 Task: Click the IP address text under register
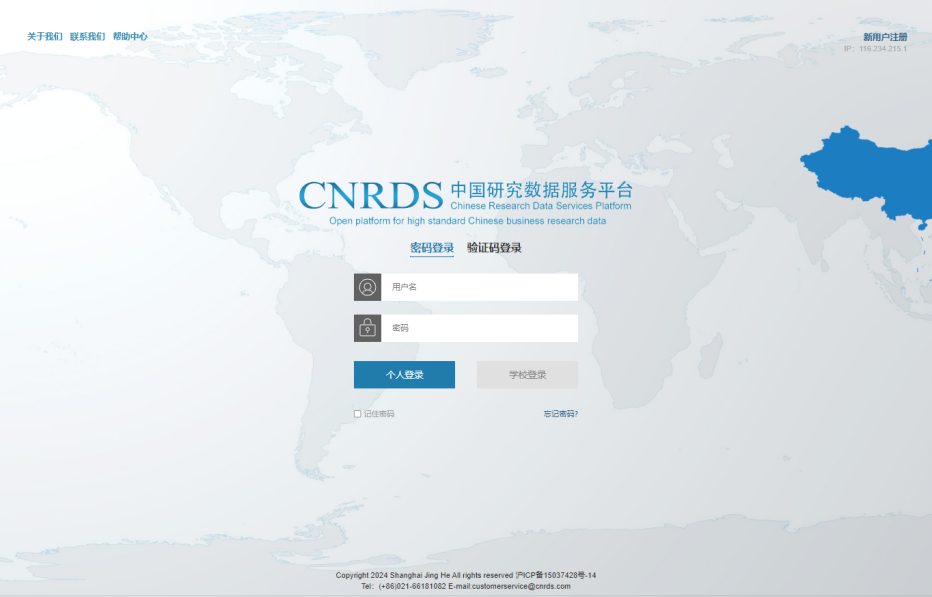(875, 48)
